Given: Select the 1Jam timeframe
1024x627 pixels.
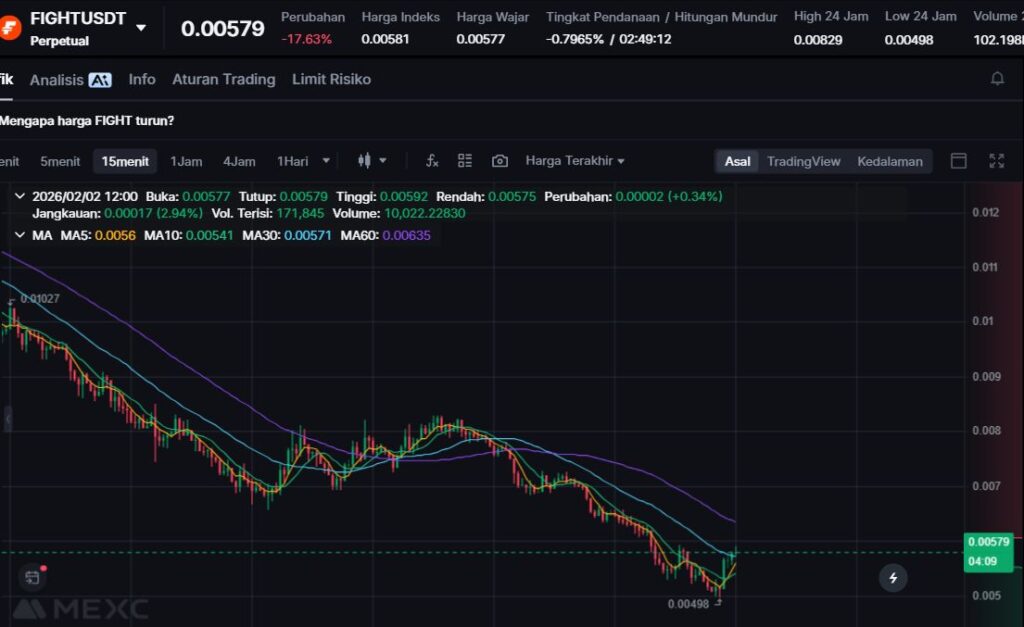Looking at the screenshot, I should click(186, 161).
